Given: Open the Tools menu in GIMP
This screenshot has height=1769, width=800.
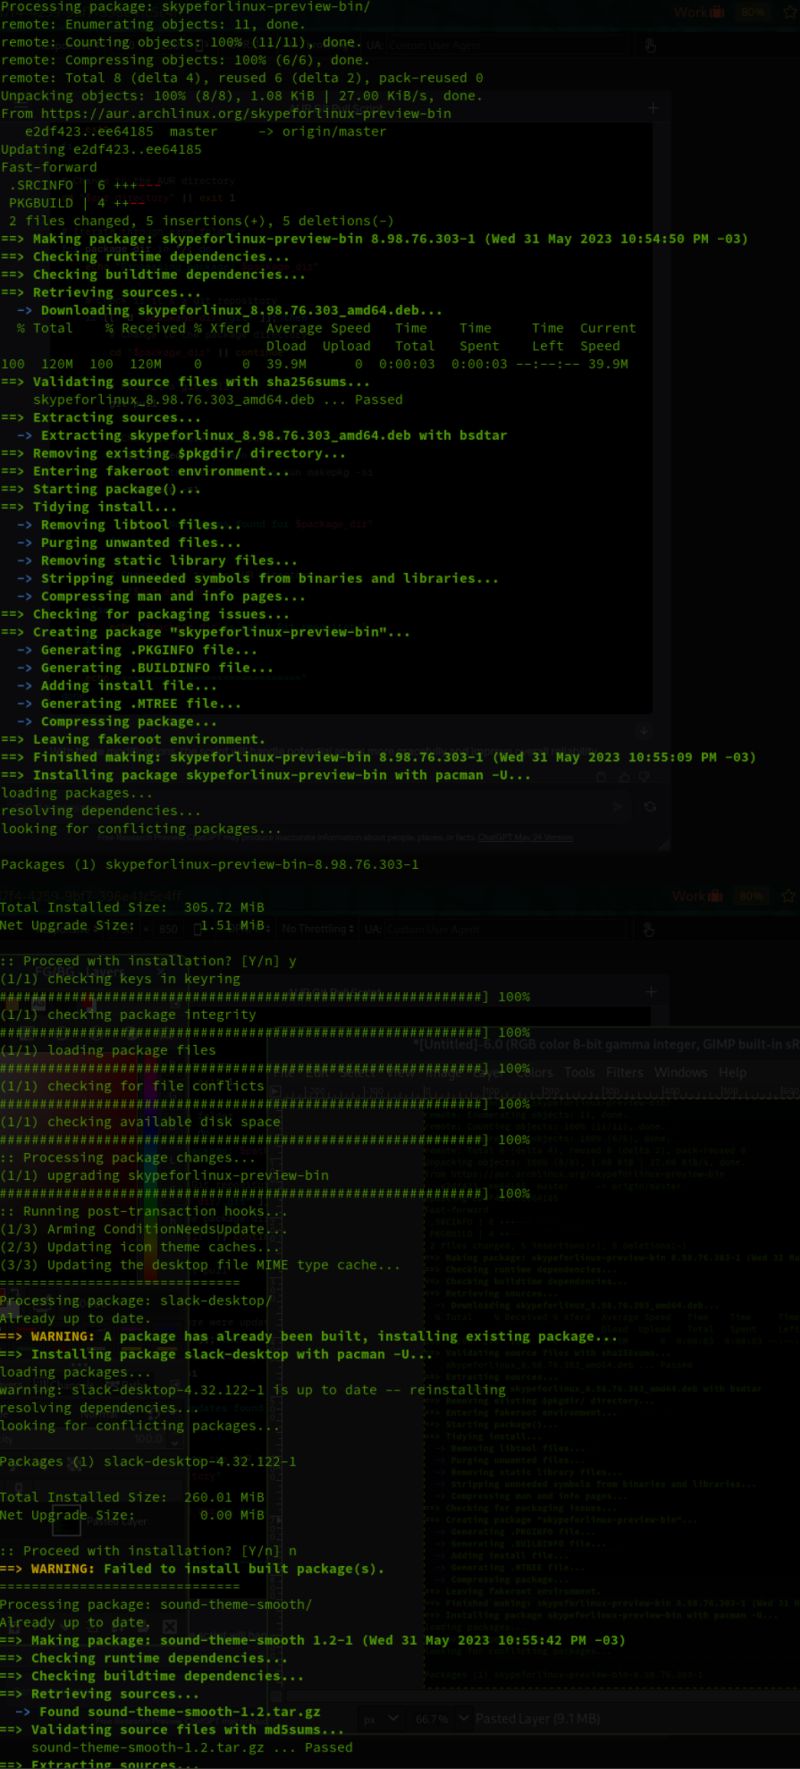Looking at the screenshot, I should (x=579, y=1072).
